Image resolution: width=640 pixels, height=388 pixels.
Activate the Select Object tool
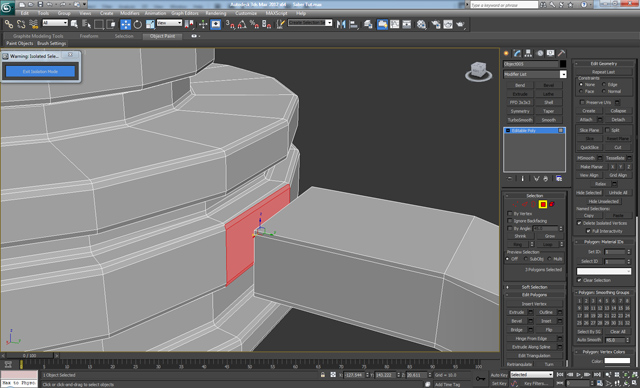click(74, 24)
